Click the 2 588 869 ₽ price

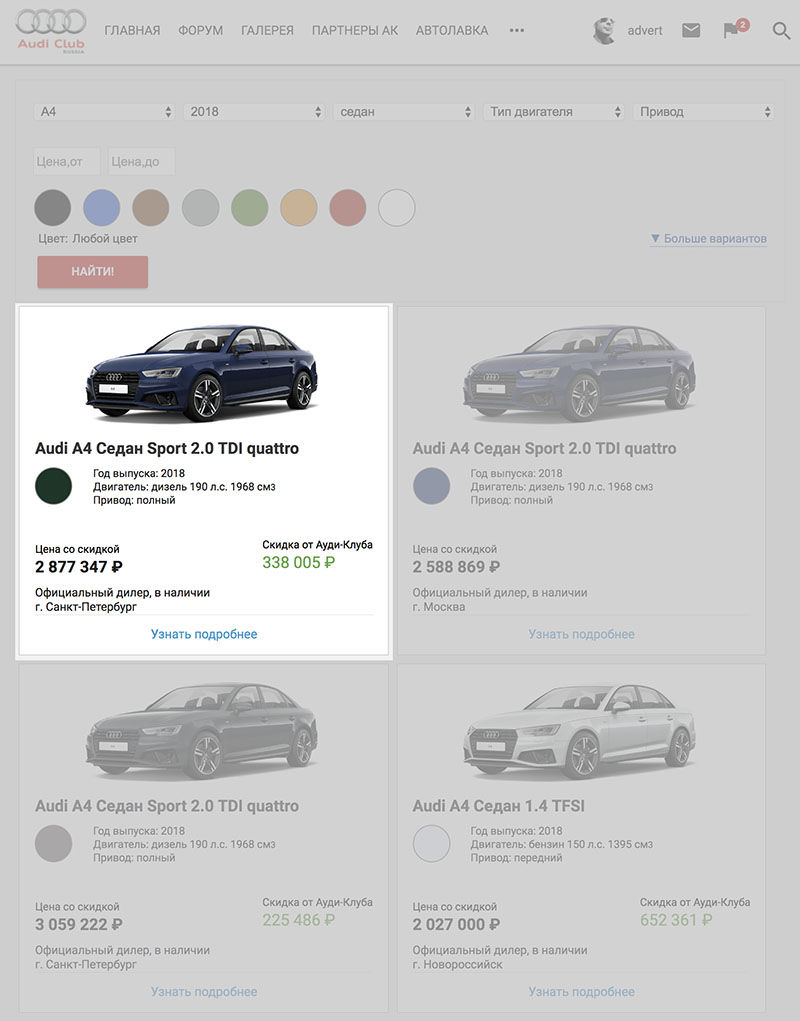456,567
